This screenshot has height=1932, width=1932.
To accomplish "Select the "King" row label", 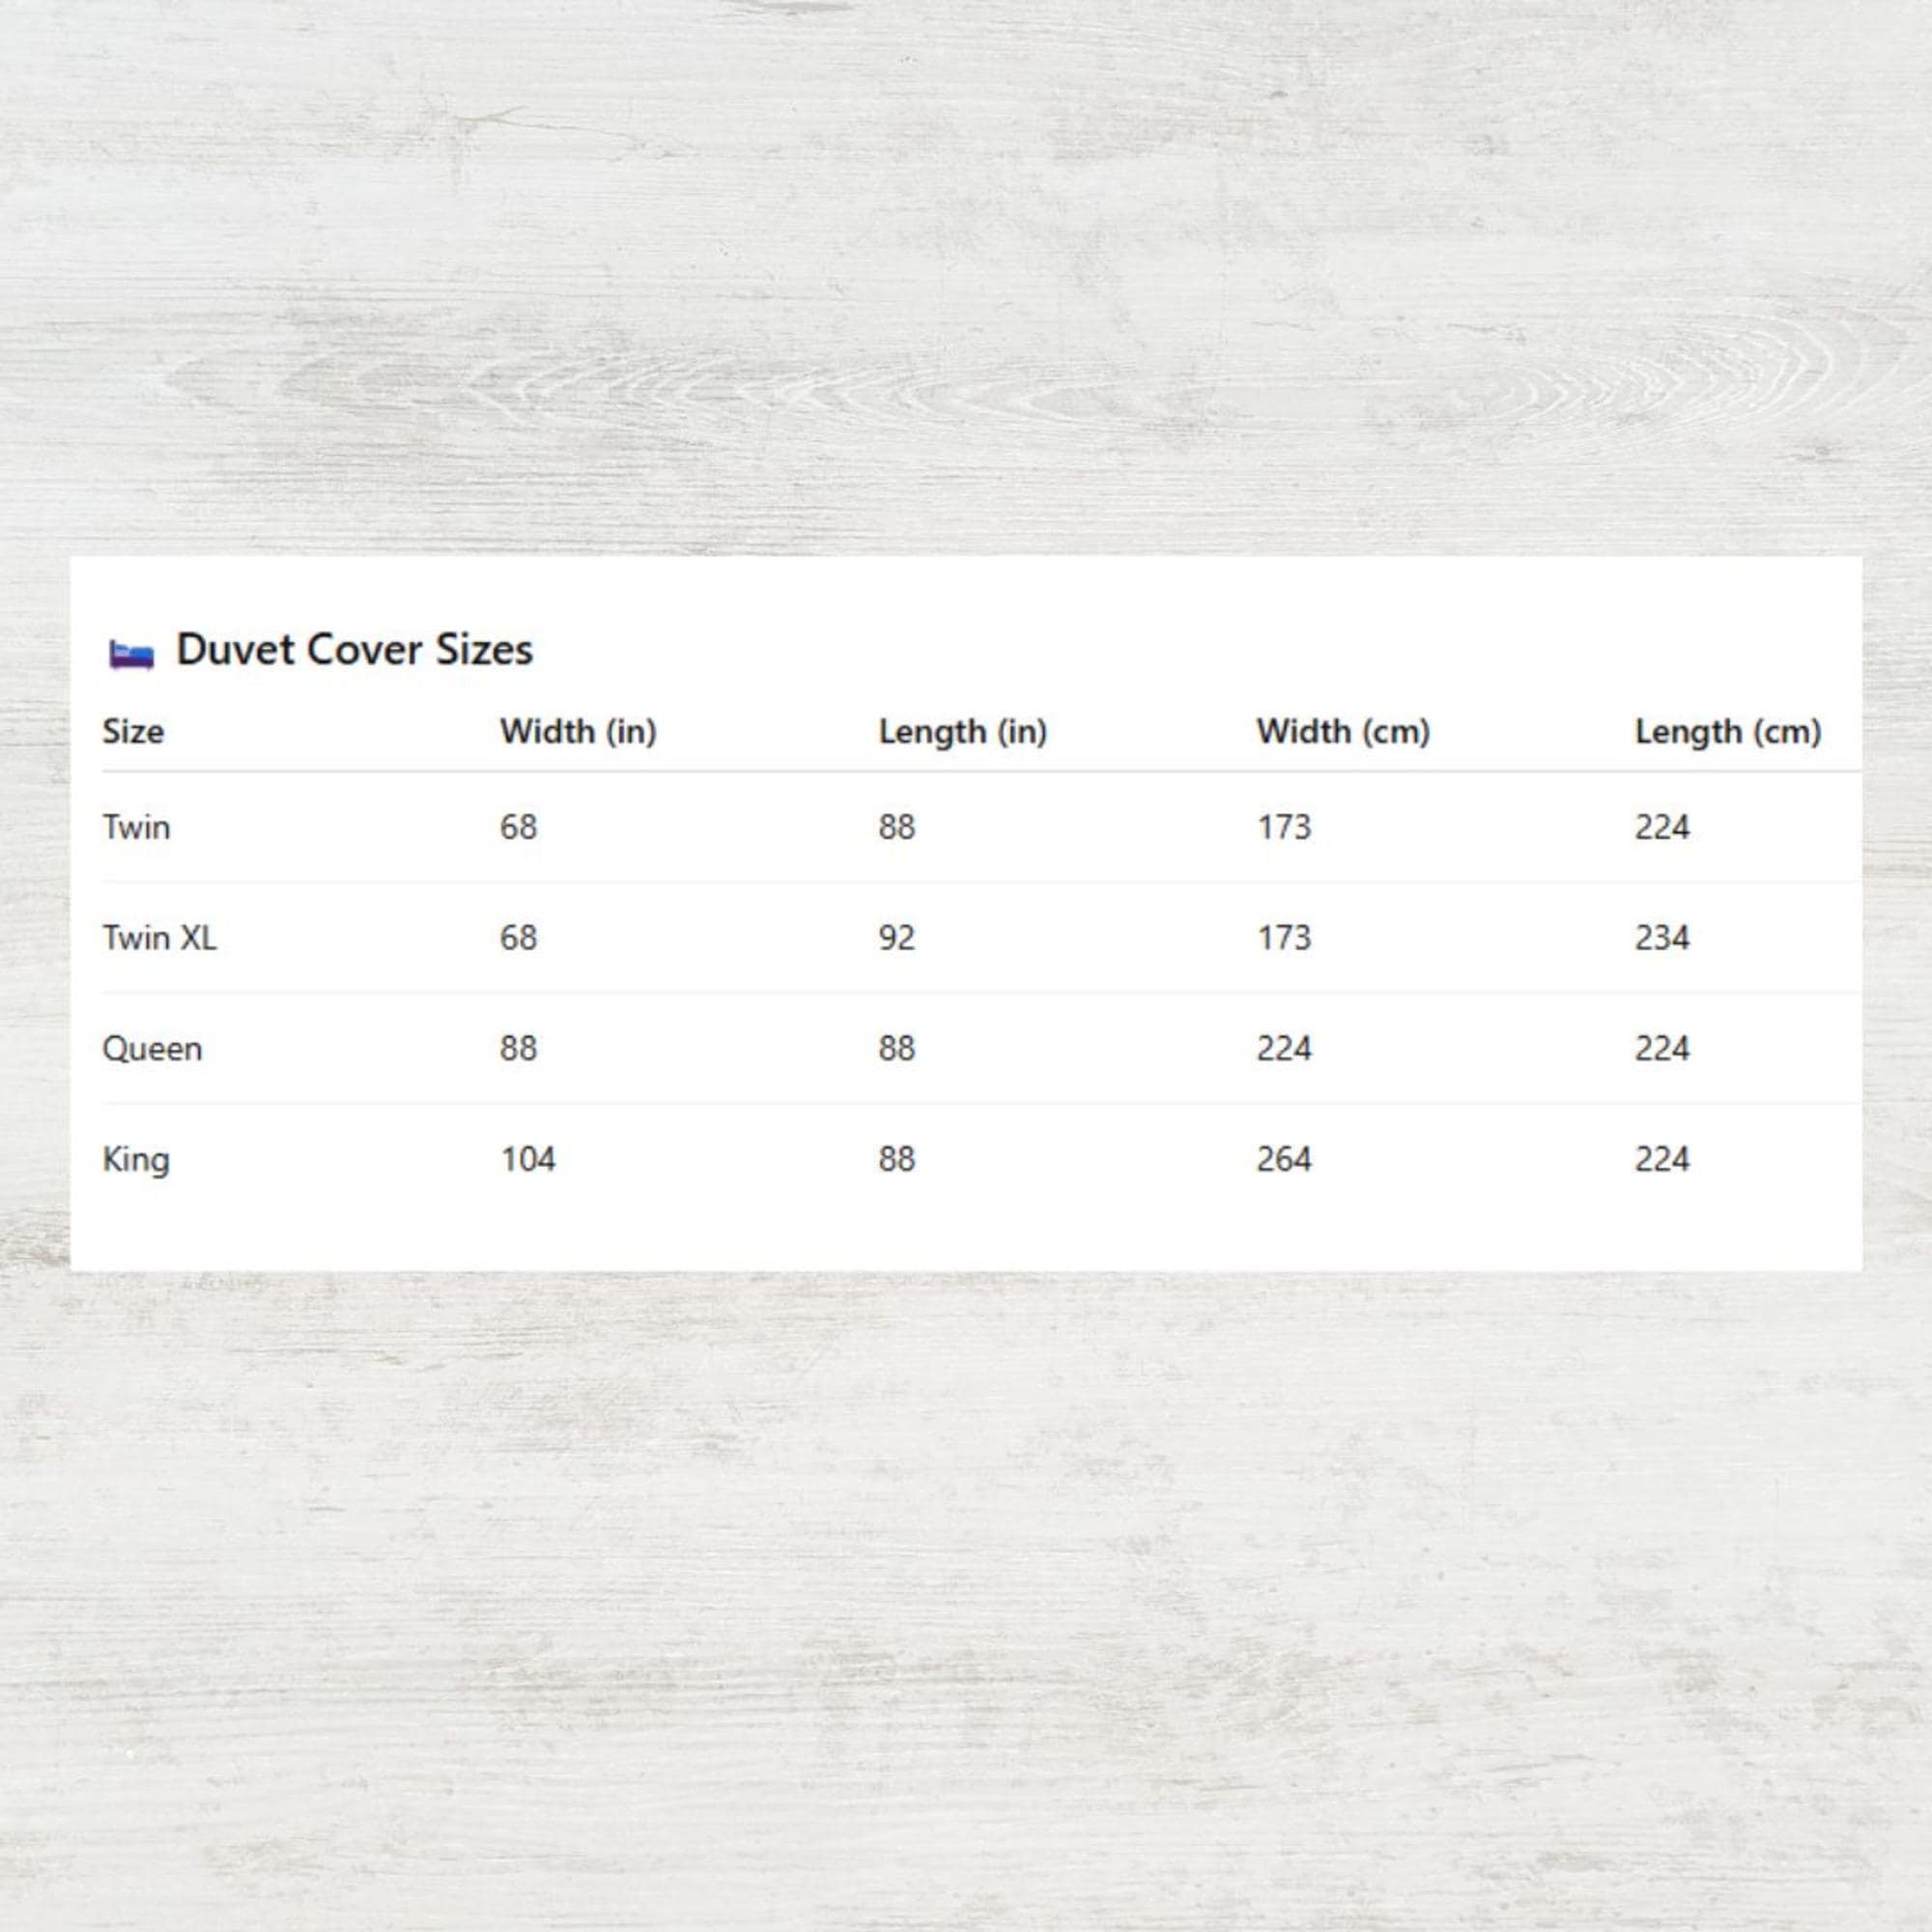I will (x=136, y=1159).
